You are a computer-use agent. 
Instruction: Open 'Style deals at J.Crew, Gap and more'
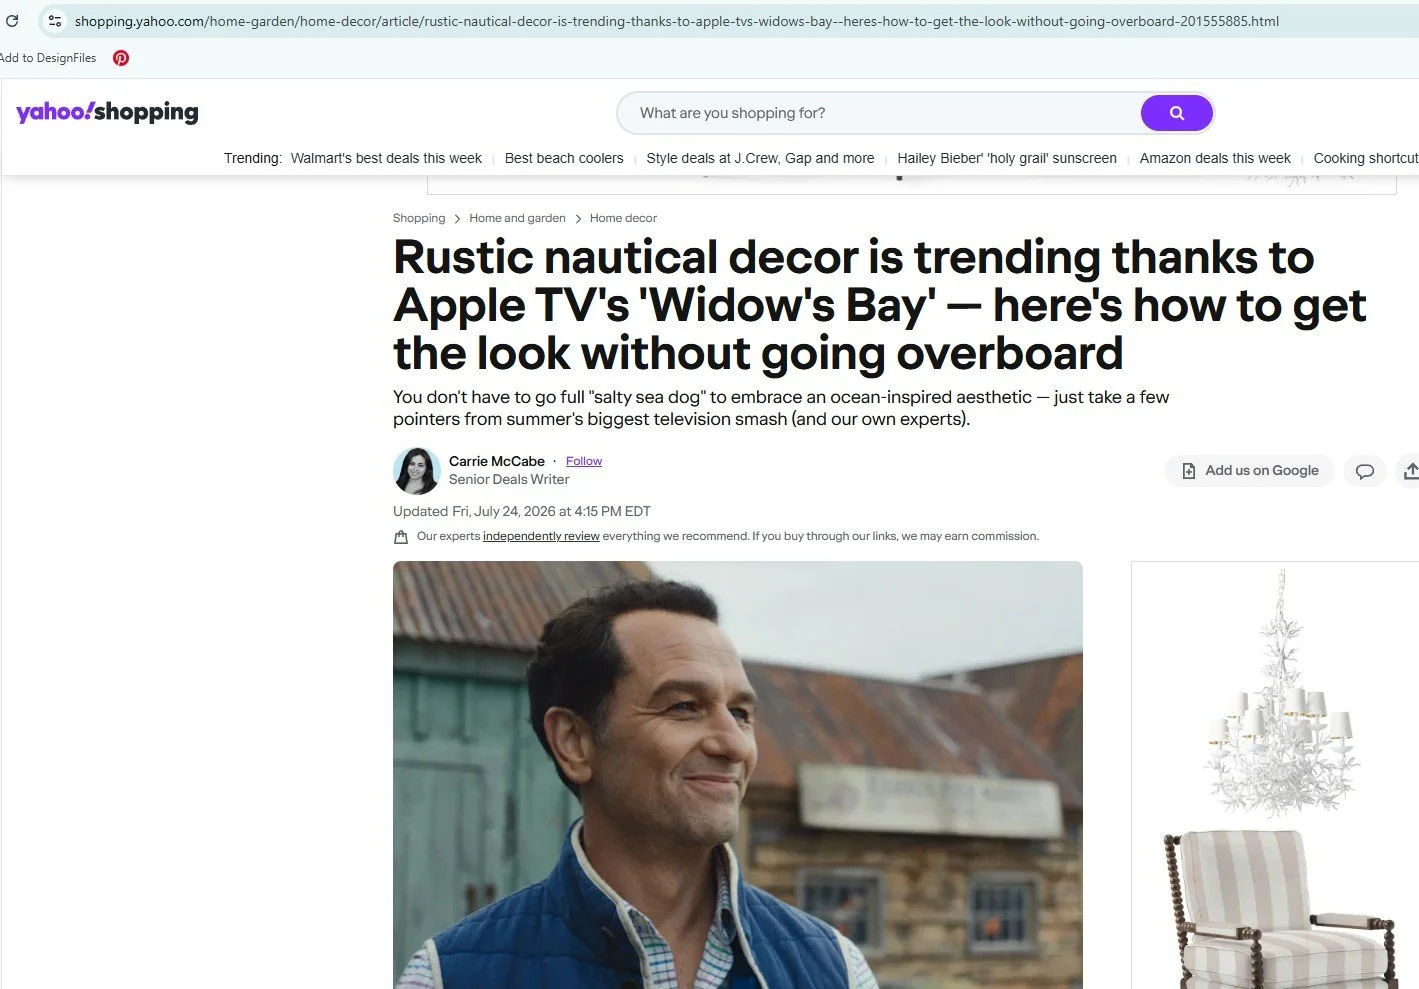(760, 158)
